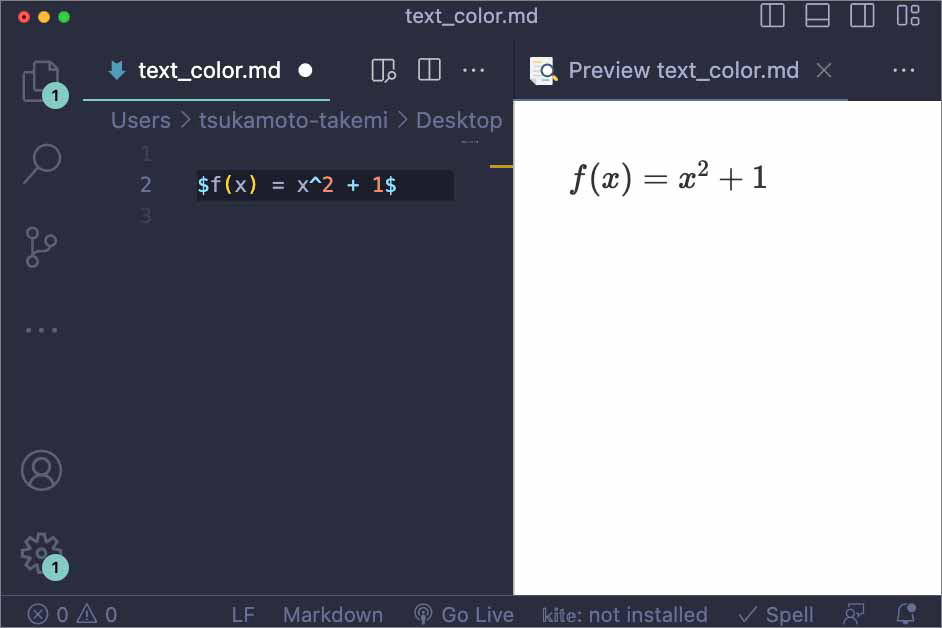Screen dimensions: 942x628
Task: Click the Split Editor icon in the editor toolbar
Action: pos(429,70)
